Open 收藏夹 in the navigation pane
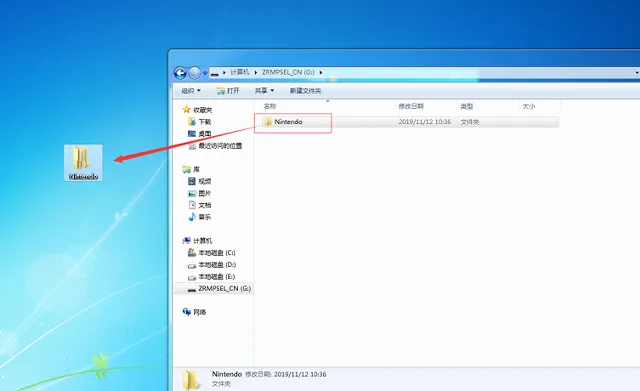This screenshot has height=391, width=640. (x=198, y=110)
